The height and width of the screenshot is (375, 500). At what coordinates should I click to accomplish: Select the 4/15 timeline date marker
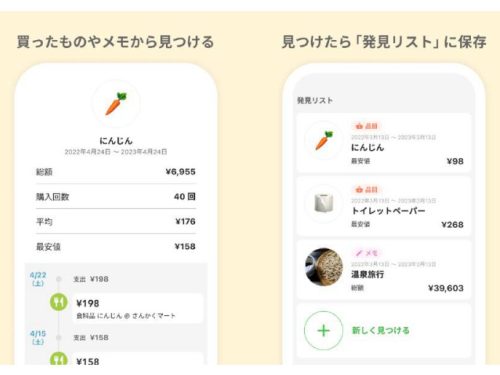pyautogui.click(x=38, y=337)
